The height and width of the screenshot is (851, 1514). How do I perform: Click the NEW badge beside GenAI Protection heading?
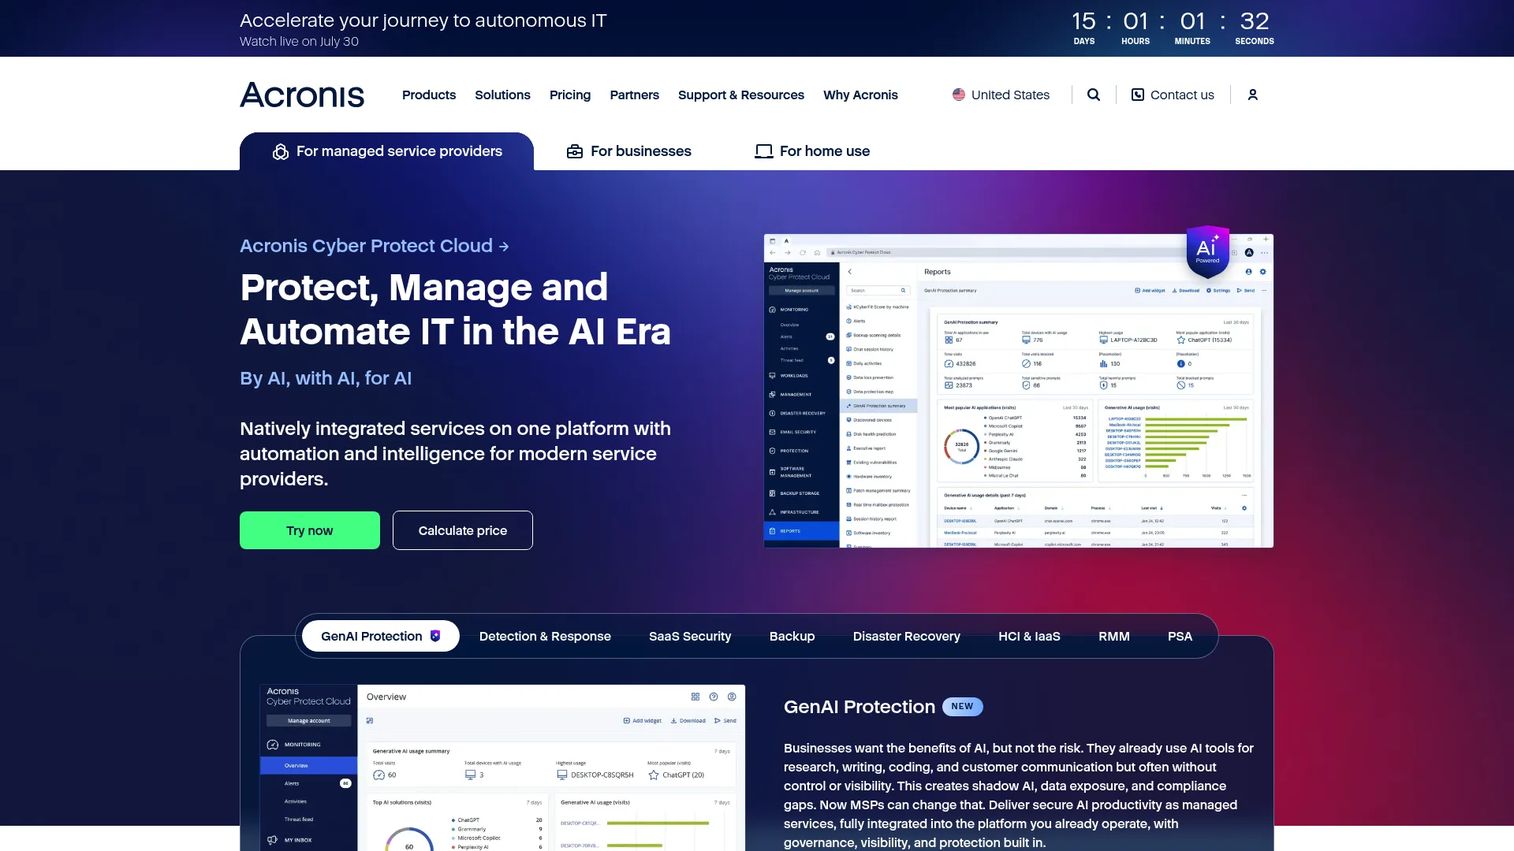point(962,706)
